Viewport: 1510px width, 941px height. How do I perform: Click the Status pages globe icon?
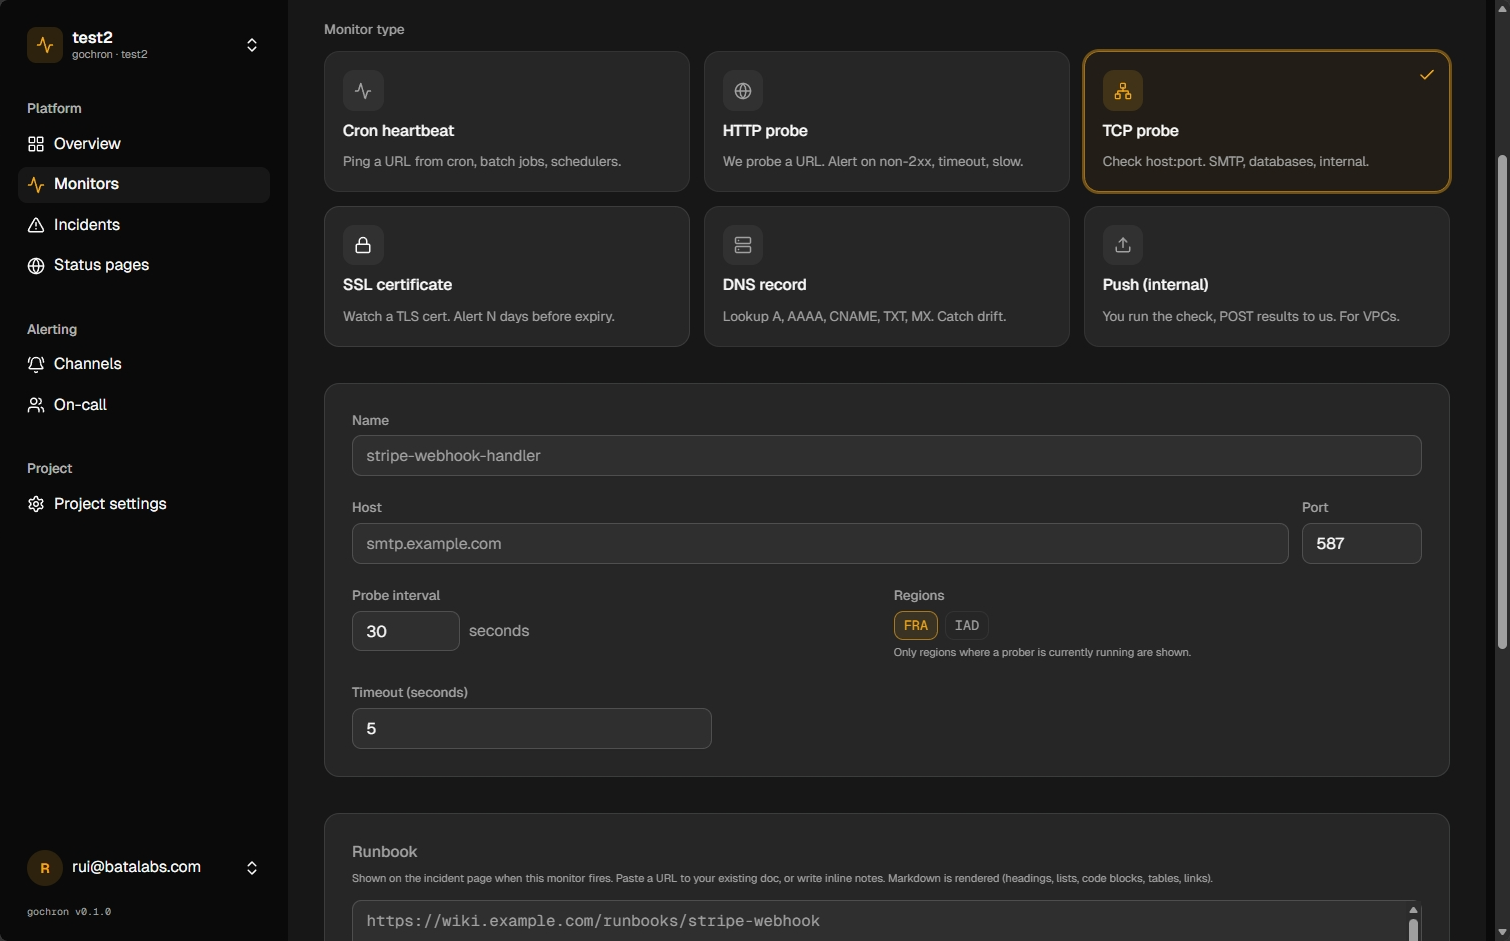36,265
